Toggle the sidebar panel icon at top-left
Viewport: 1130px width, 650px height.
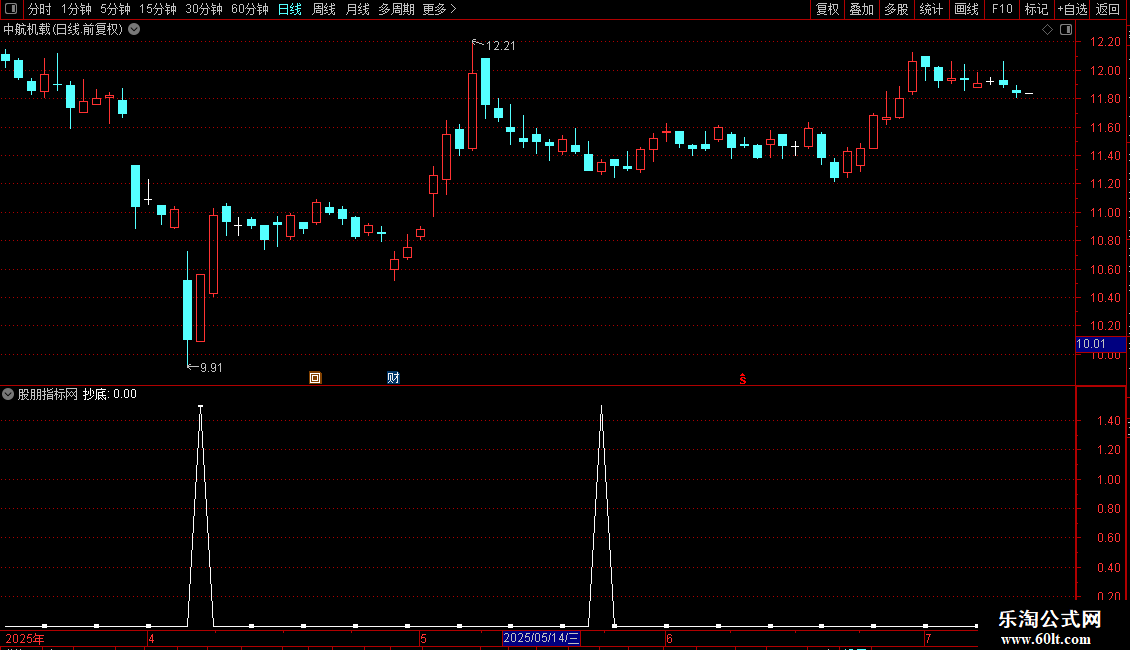pyautogui.click(x=11, y=9)
